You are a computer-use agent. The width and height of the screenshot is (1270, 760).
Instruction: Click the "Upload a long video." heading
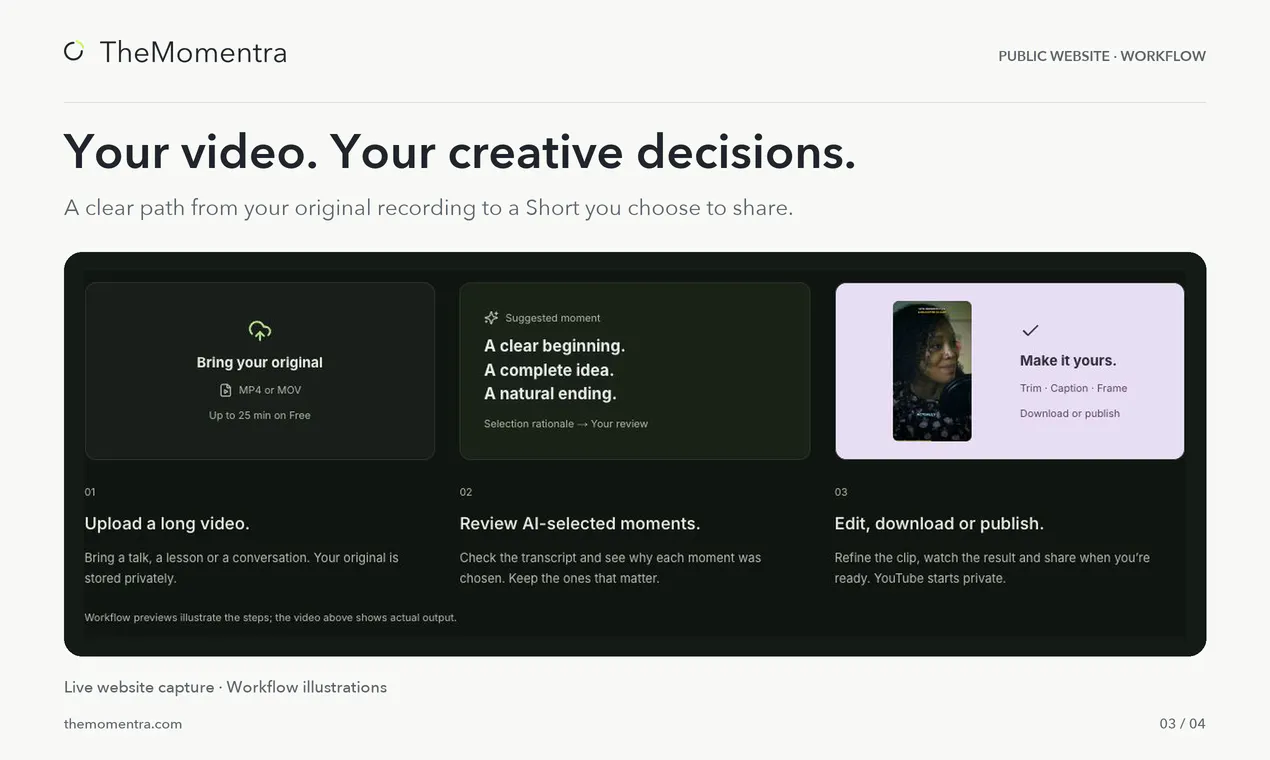(x=167, y=523)
